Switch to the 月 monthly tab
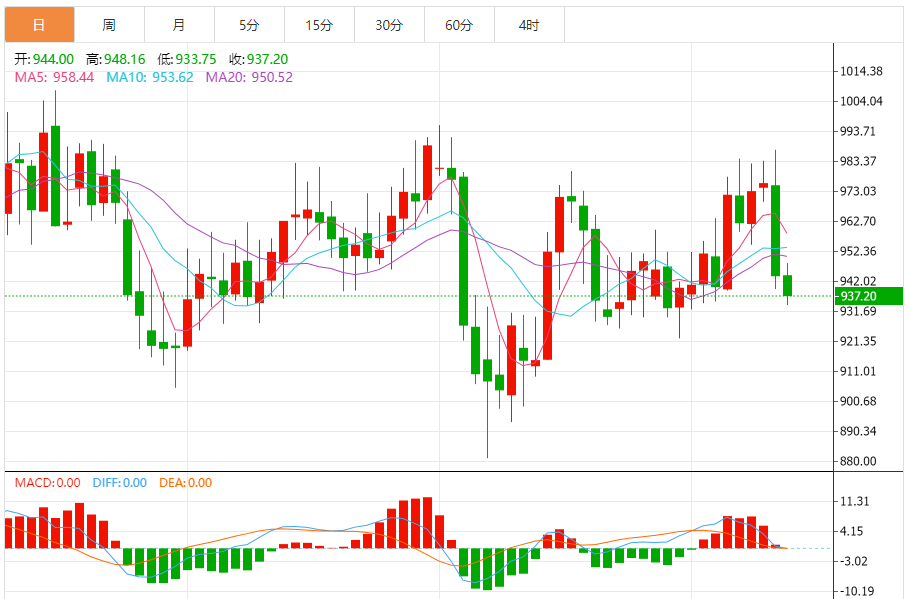Image resolution: width=910 pixels, height=599 pixels. 179,25
